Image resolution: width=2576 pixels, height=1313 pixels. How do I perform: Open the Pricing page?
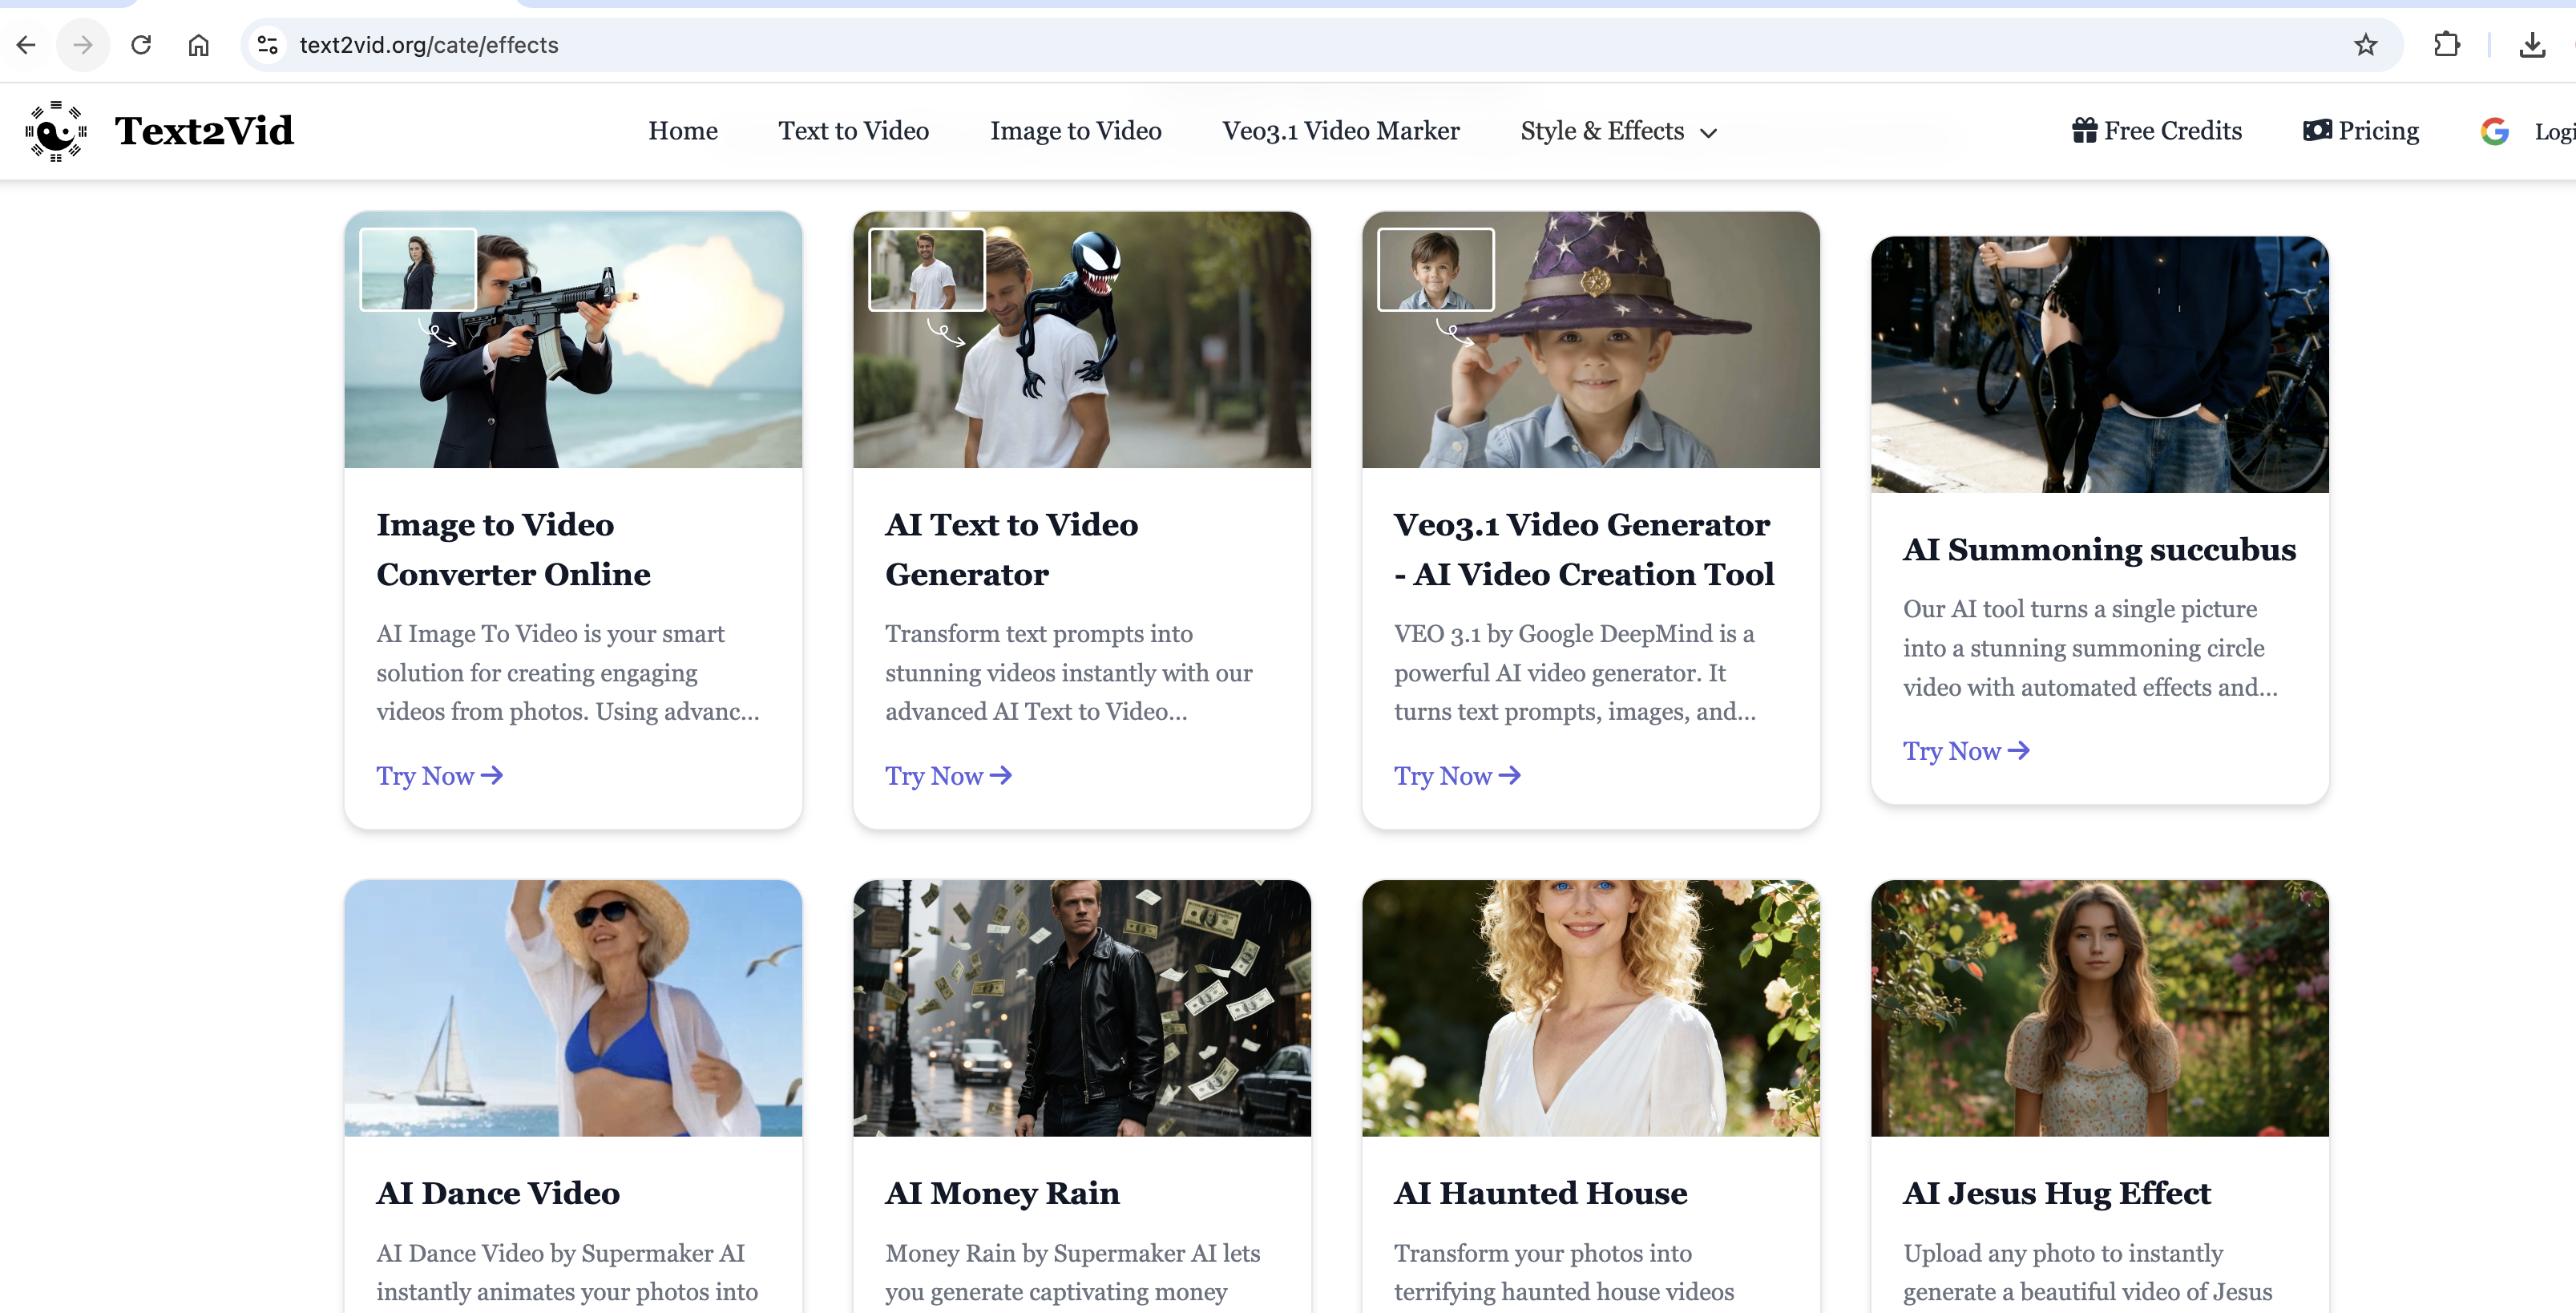(2361, 131)
